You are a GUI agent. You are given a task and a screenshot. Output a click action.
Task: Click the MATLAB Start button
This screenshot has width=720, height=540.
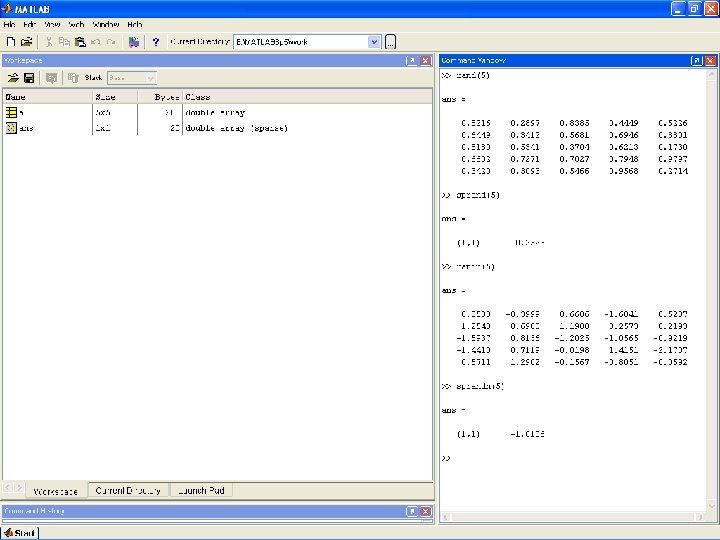pos(20,533)
